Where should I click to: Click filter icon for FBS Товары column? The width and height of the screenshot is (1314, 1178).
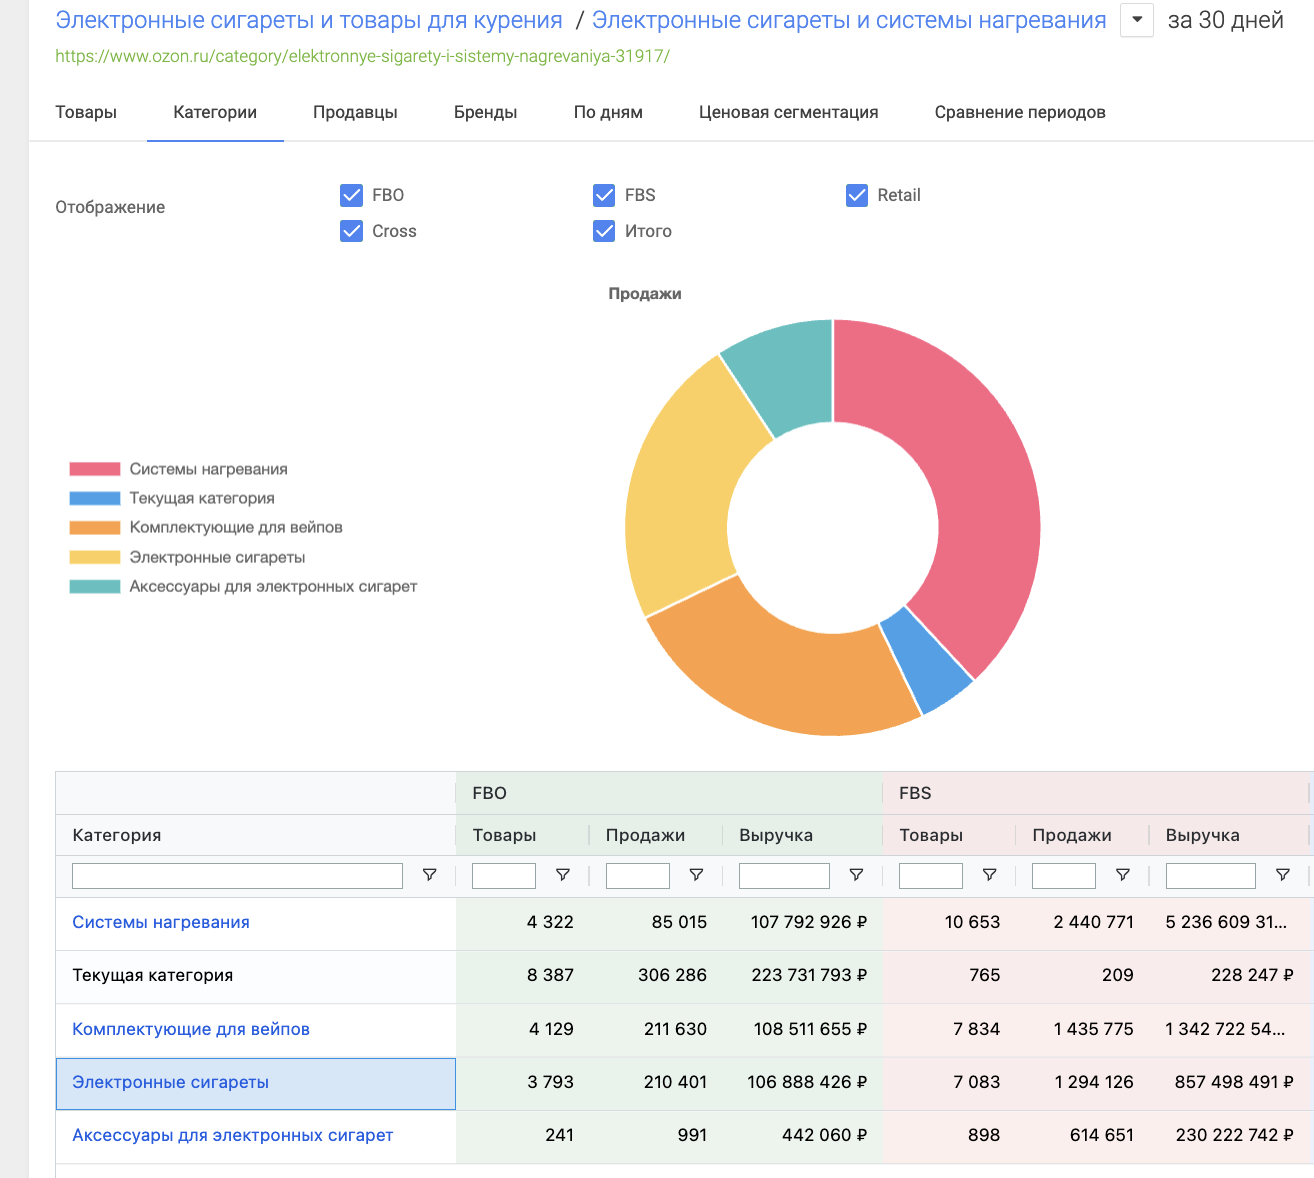[989, 875]
